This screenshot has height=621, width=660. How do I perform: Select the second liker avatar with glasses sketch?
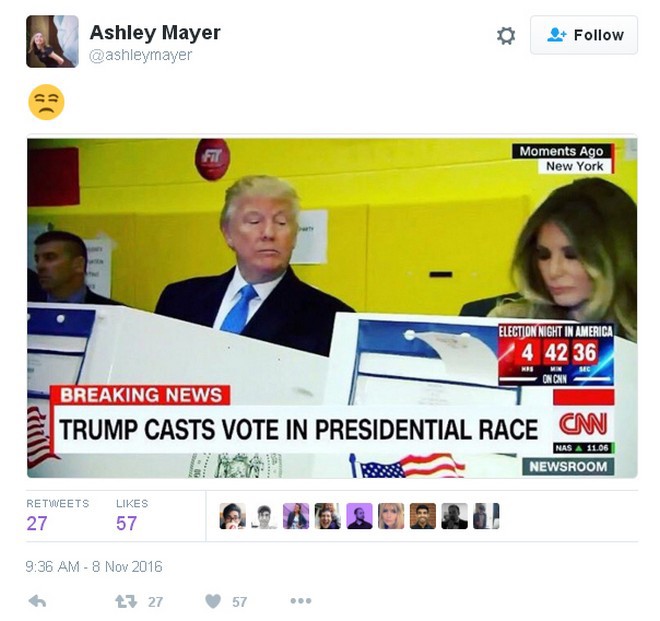pyautogui.click(x=264, y=516)
